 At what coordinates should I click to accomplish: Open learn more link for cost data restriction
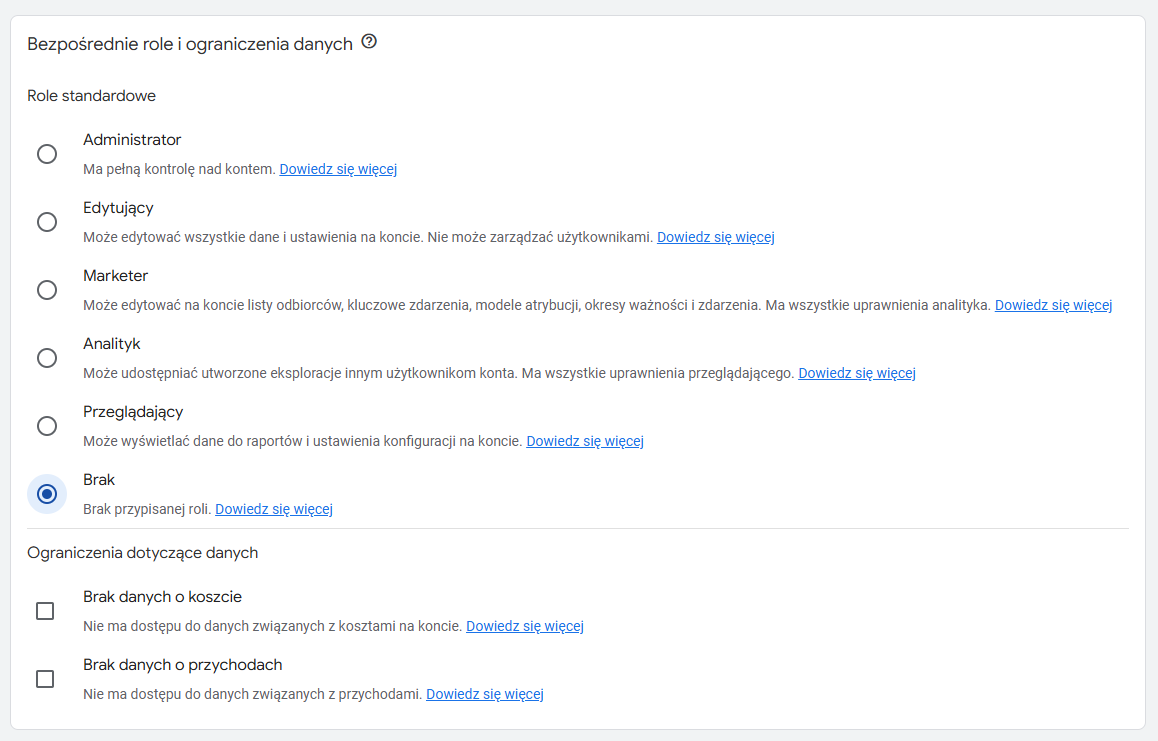(524, 626)
